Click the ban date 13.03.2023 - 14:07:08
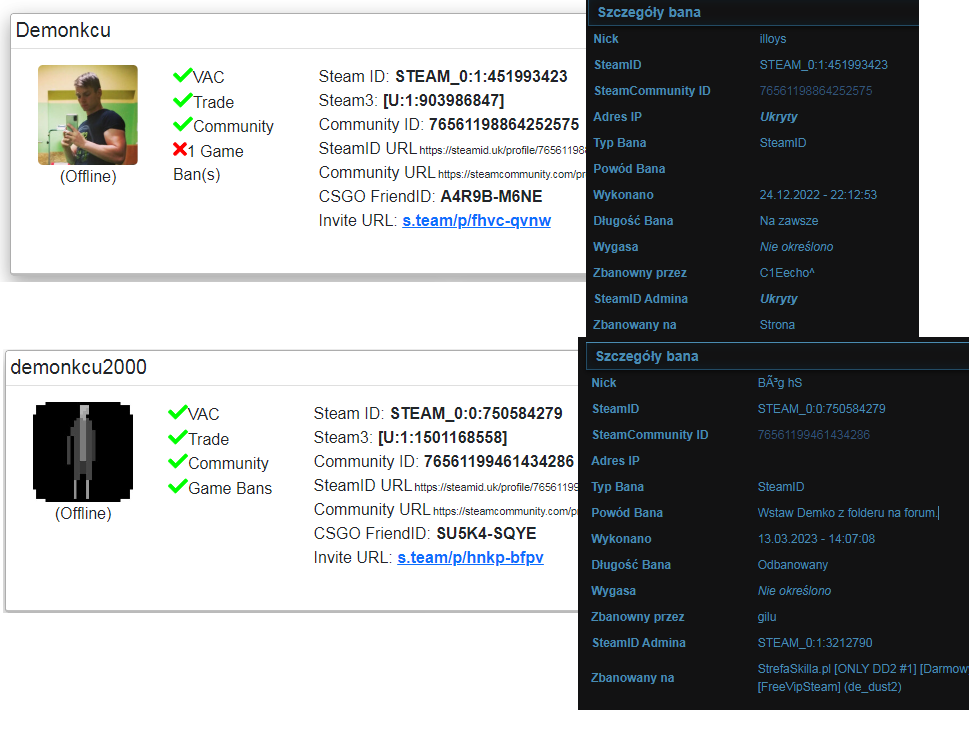Image resolution: width=969 pixels, height=738 pixels. 816,539
